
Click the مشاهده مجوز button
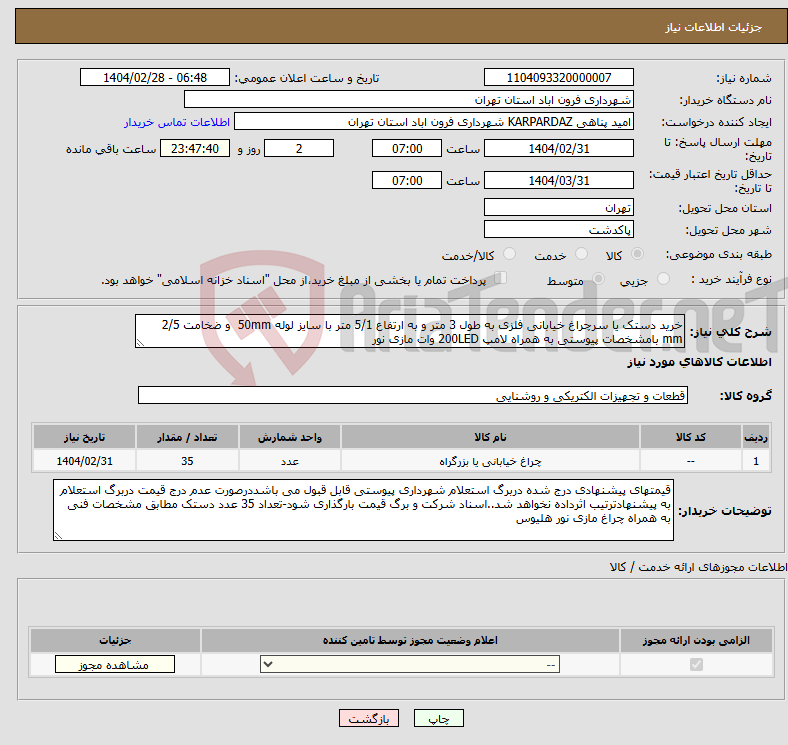pos(115,665)
